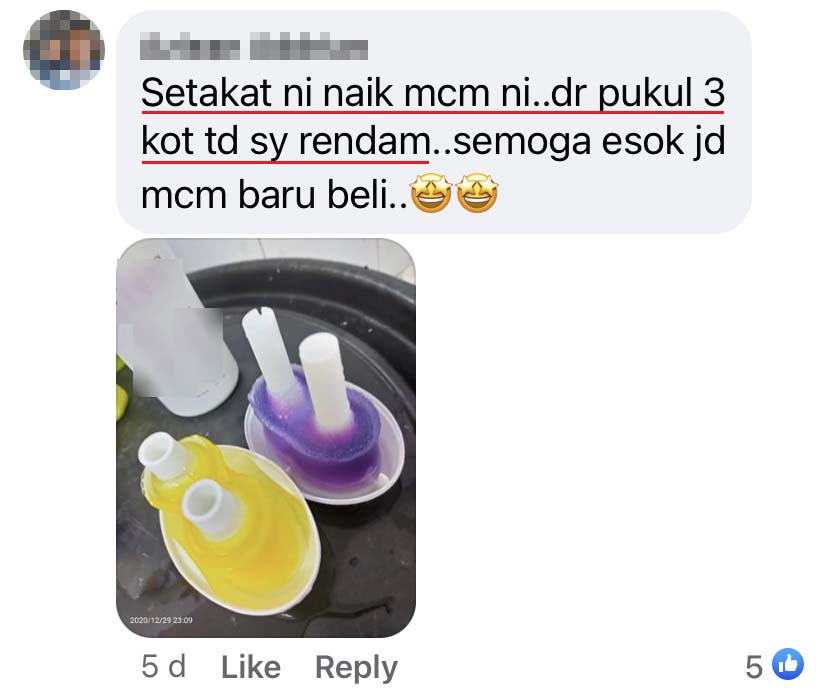Click the underlined text 'kot td sy rendam'
The width and height of the screenshot is (828, 691).
pyautogui.click(x=286, y=143)
